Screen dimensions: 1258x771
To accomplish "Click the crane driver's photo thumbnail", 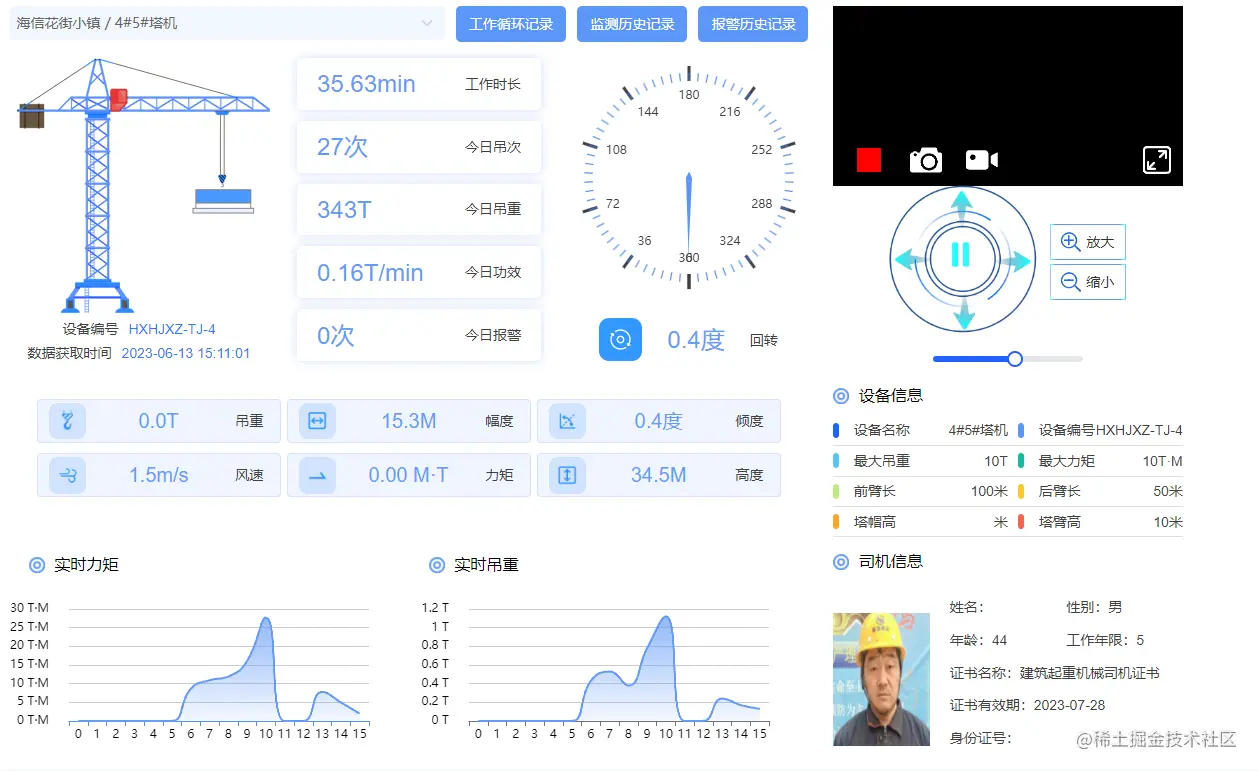I will pos(880,679).
